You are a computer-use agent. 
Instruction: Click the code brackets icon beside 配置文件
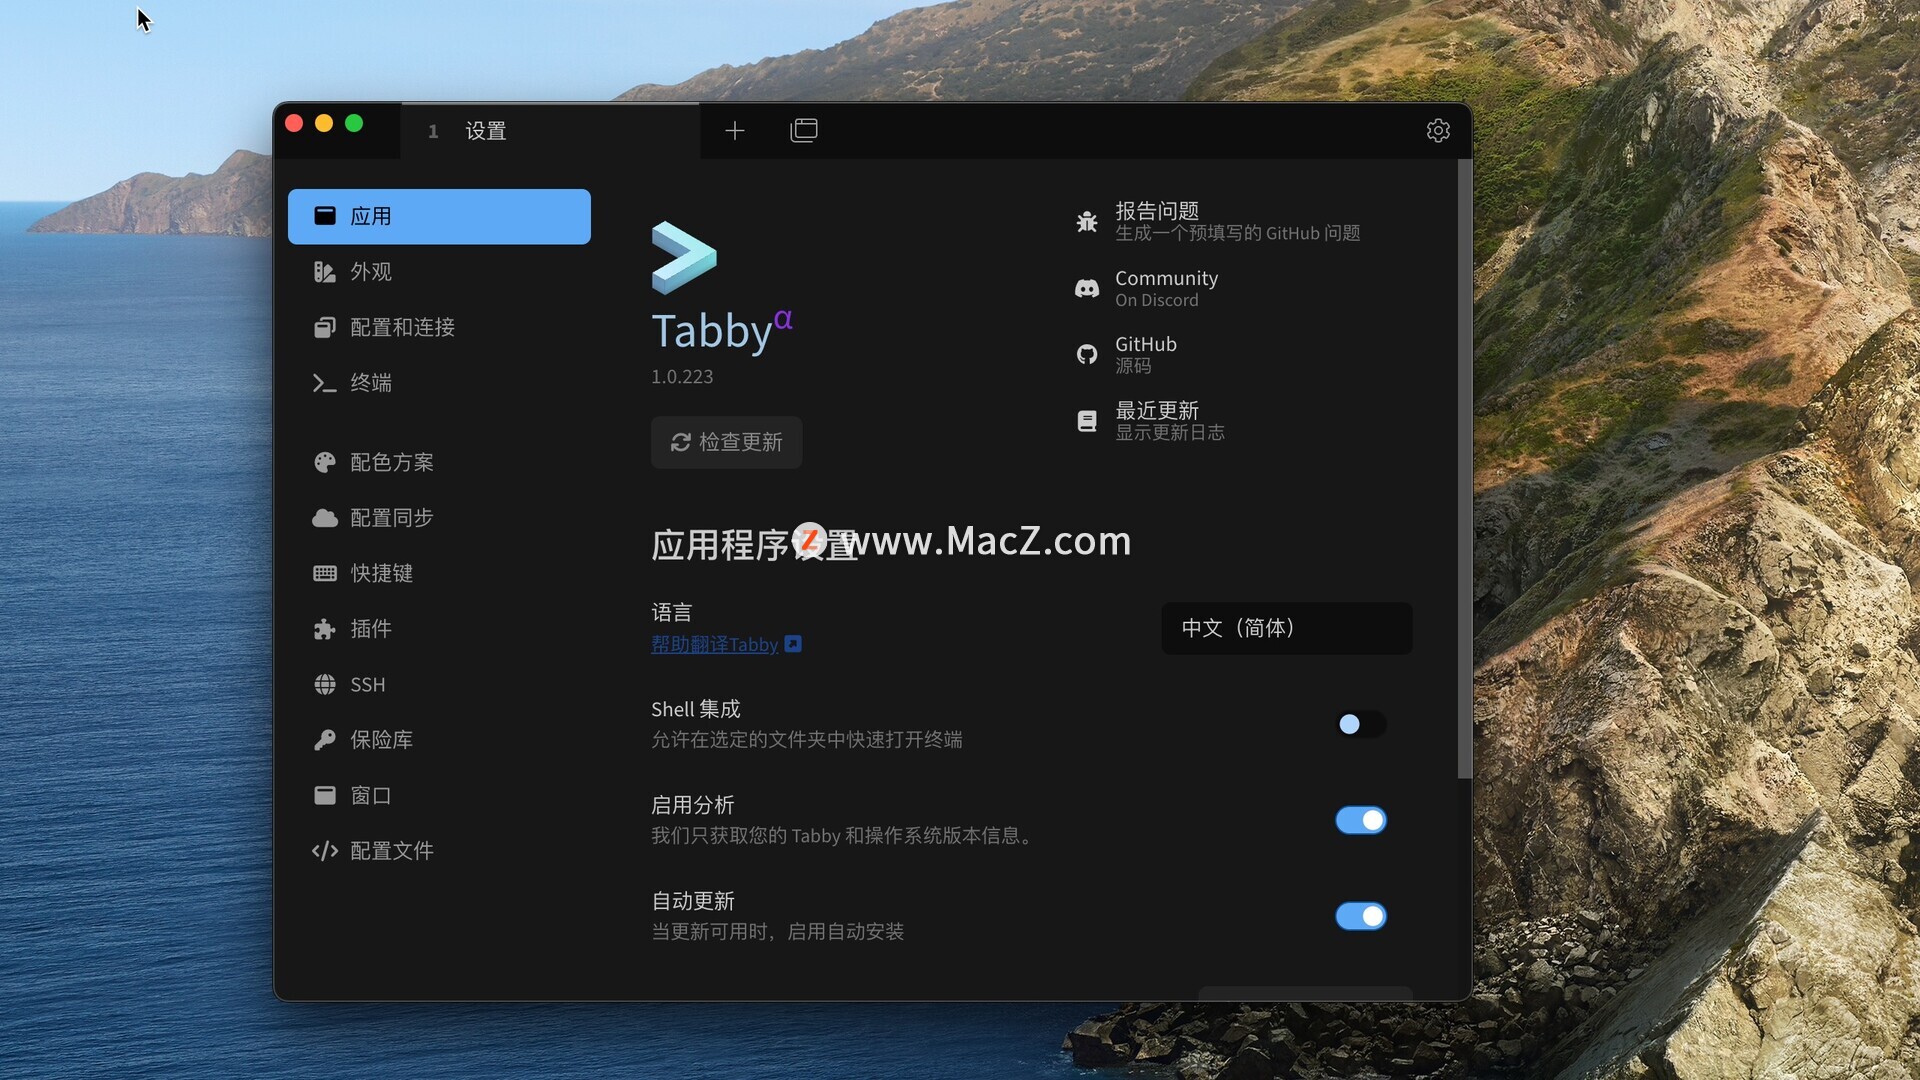coord(325,851)
